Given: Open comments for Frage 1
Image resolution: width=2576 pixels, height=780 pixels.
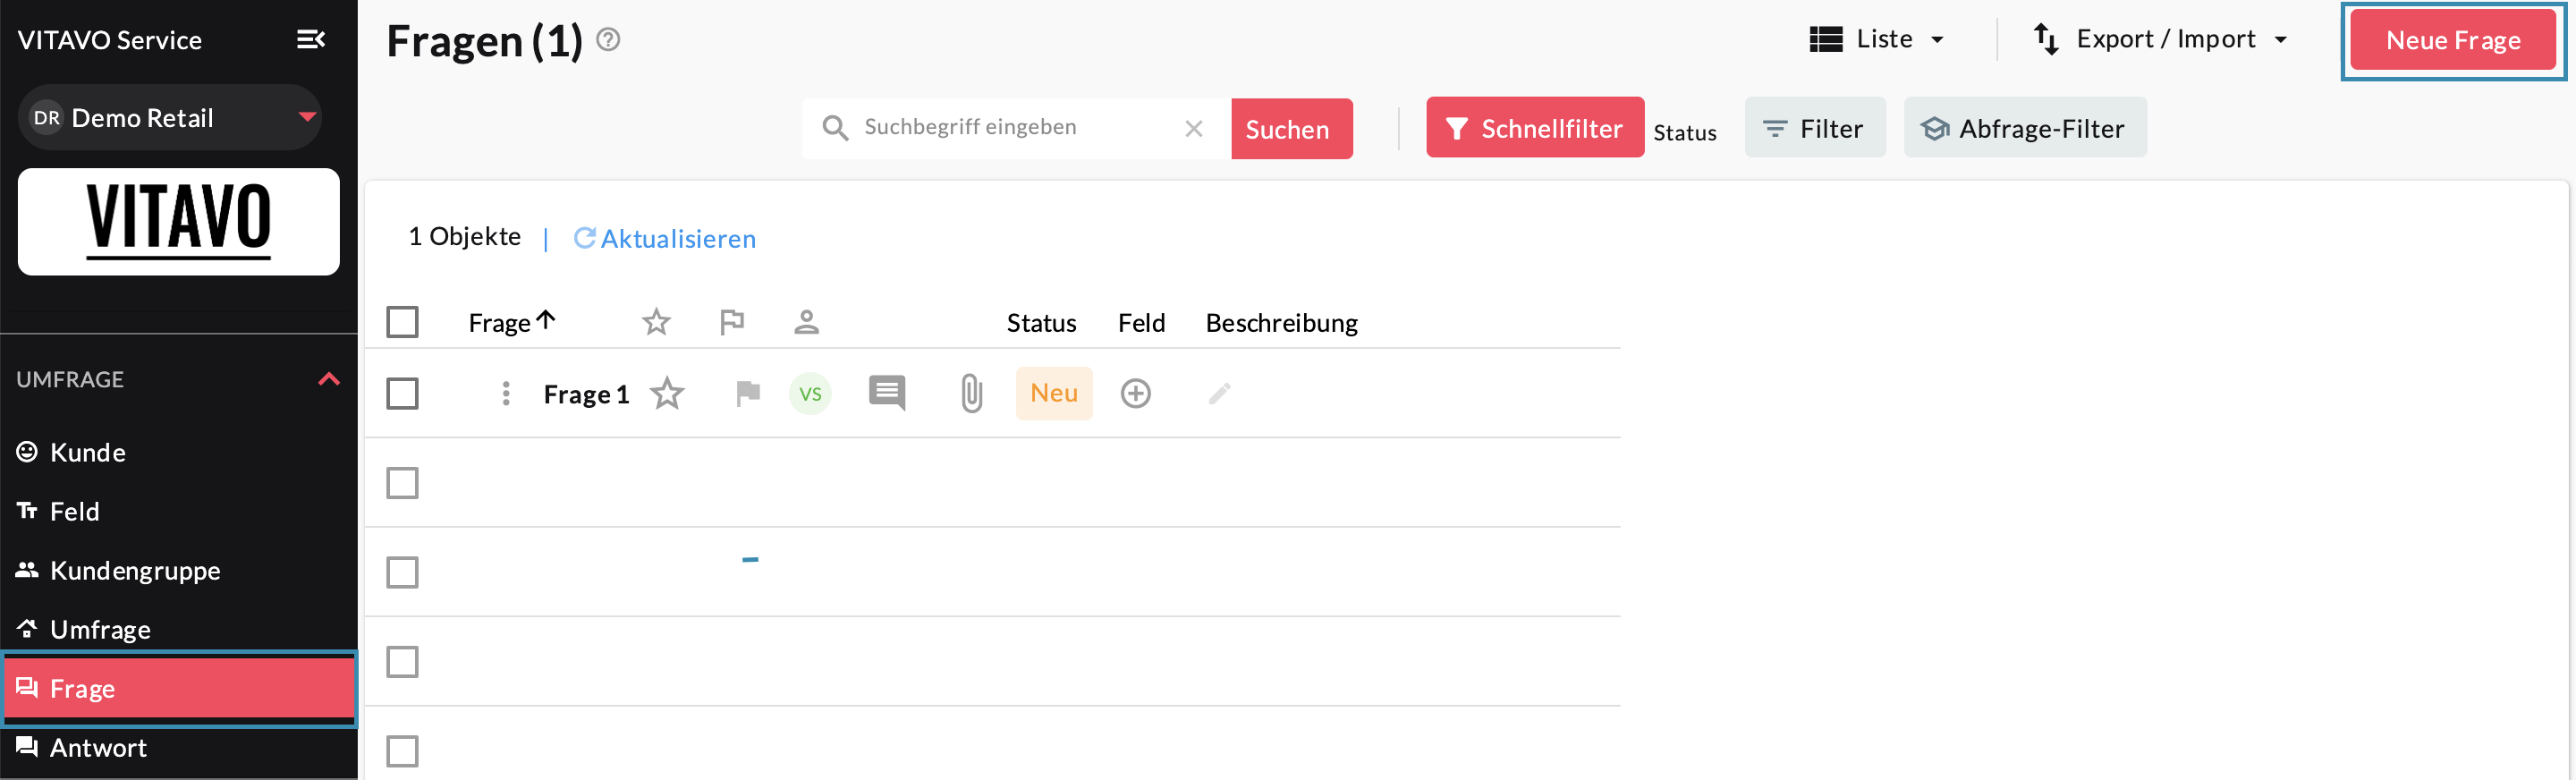Looking at the screenshot, I should [887, 393].
